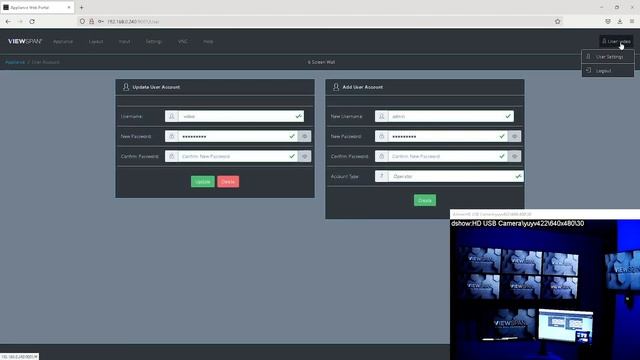Click lock icon beside Update account Confirm Password
Screen dimensions: 640x360
click(x=172, y=156)
